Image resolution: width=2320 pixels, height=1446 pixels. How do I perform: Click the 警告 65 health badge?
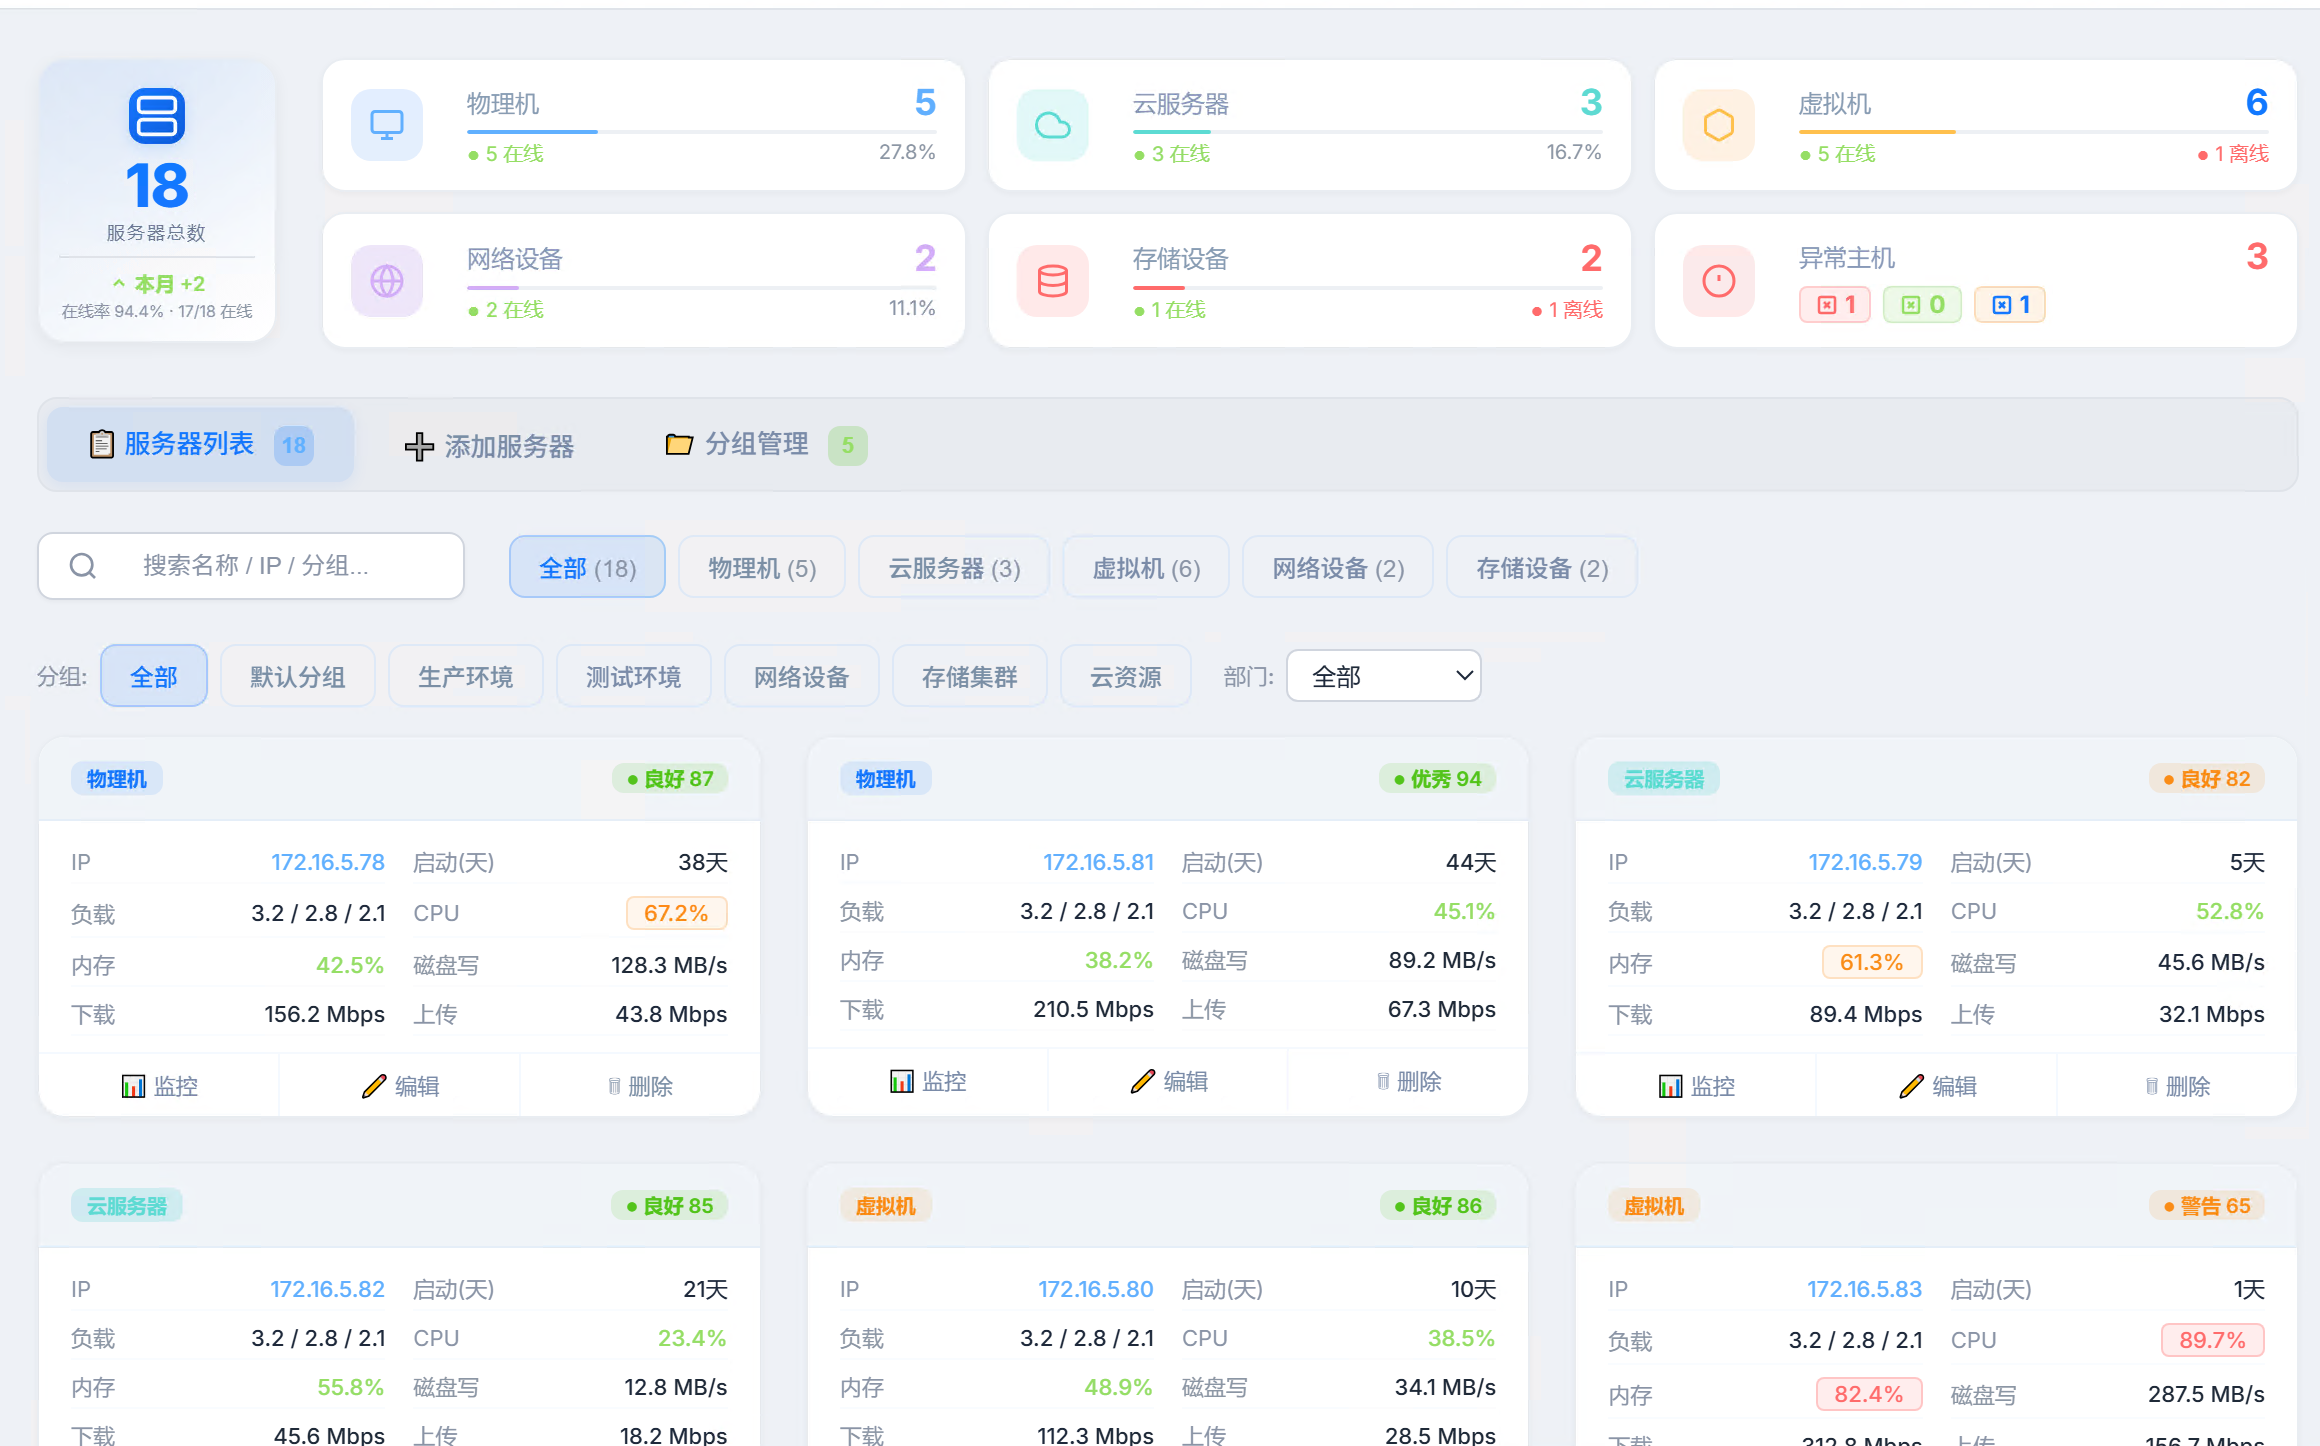pos(2207,1206)
